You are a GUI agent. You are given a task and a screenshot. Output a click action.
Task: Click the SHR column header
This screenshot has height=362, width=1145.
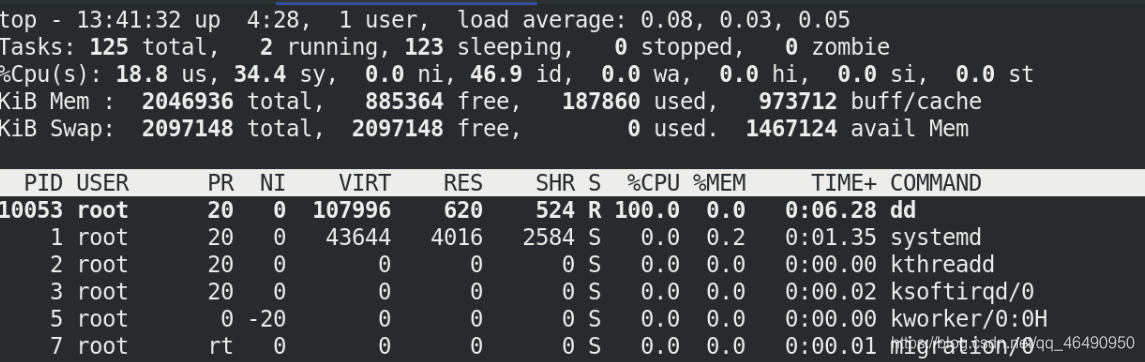point(555,182)
